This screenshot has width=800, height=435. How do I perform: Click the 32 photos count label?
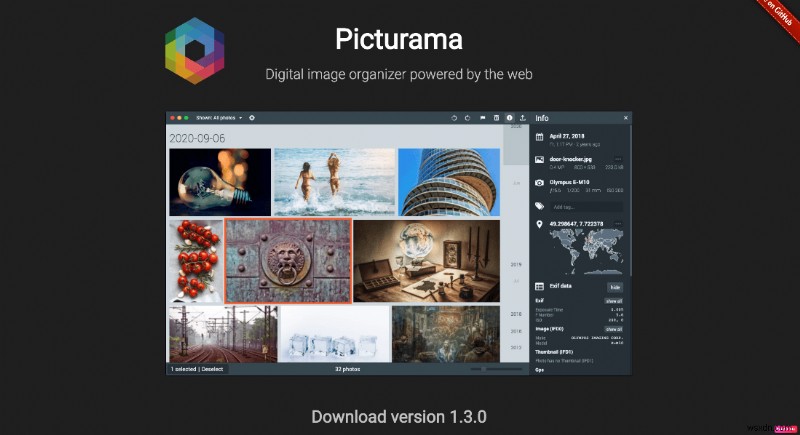[347, 369]
